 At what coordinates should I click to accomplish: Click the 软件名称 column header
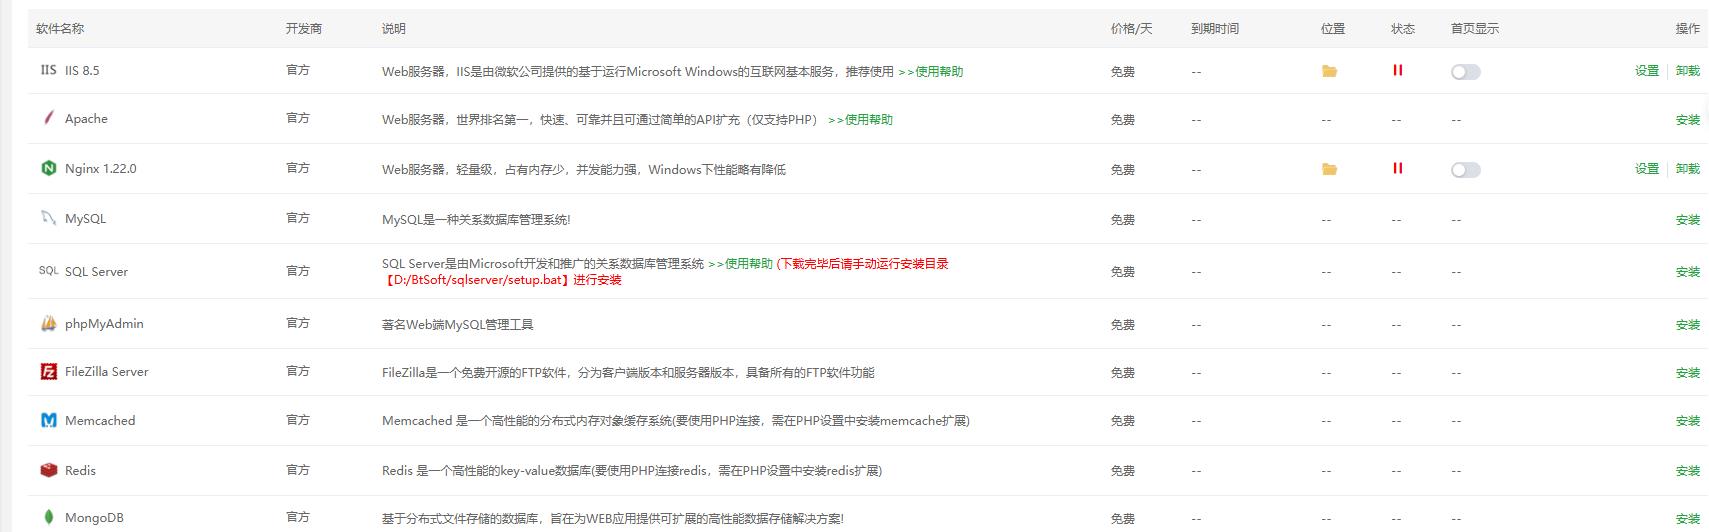(x=60, y=29)
